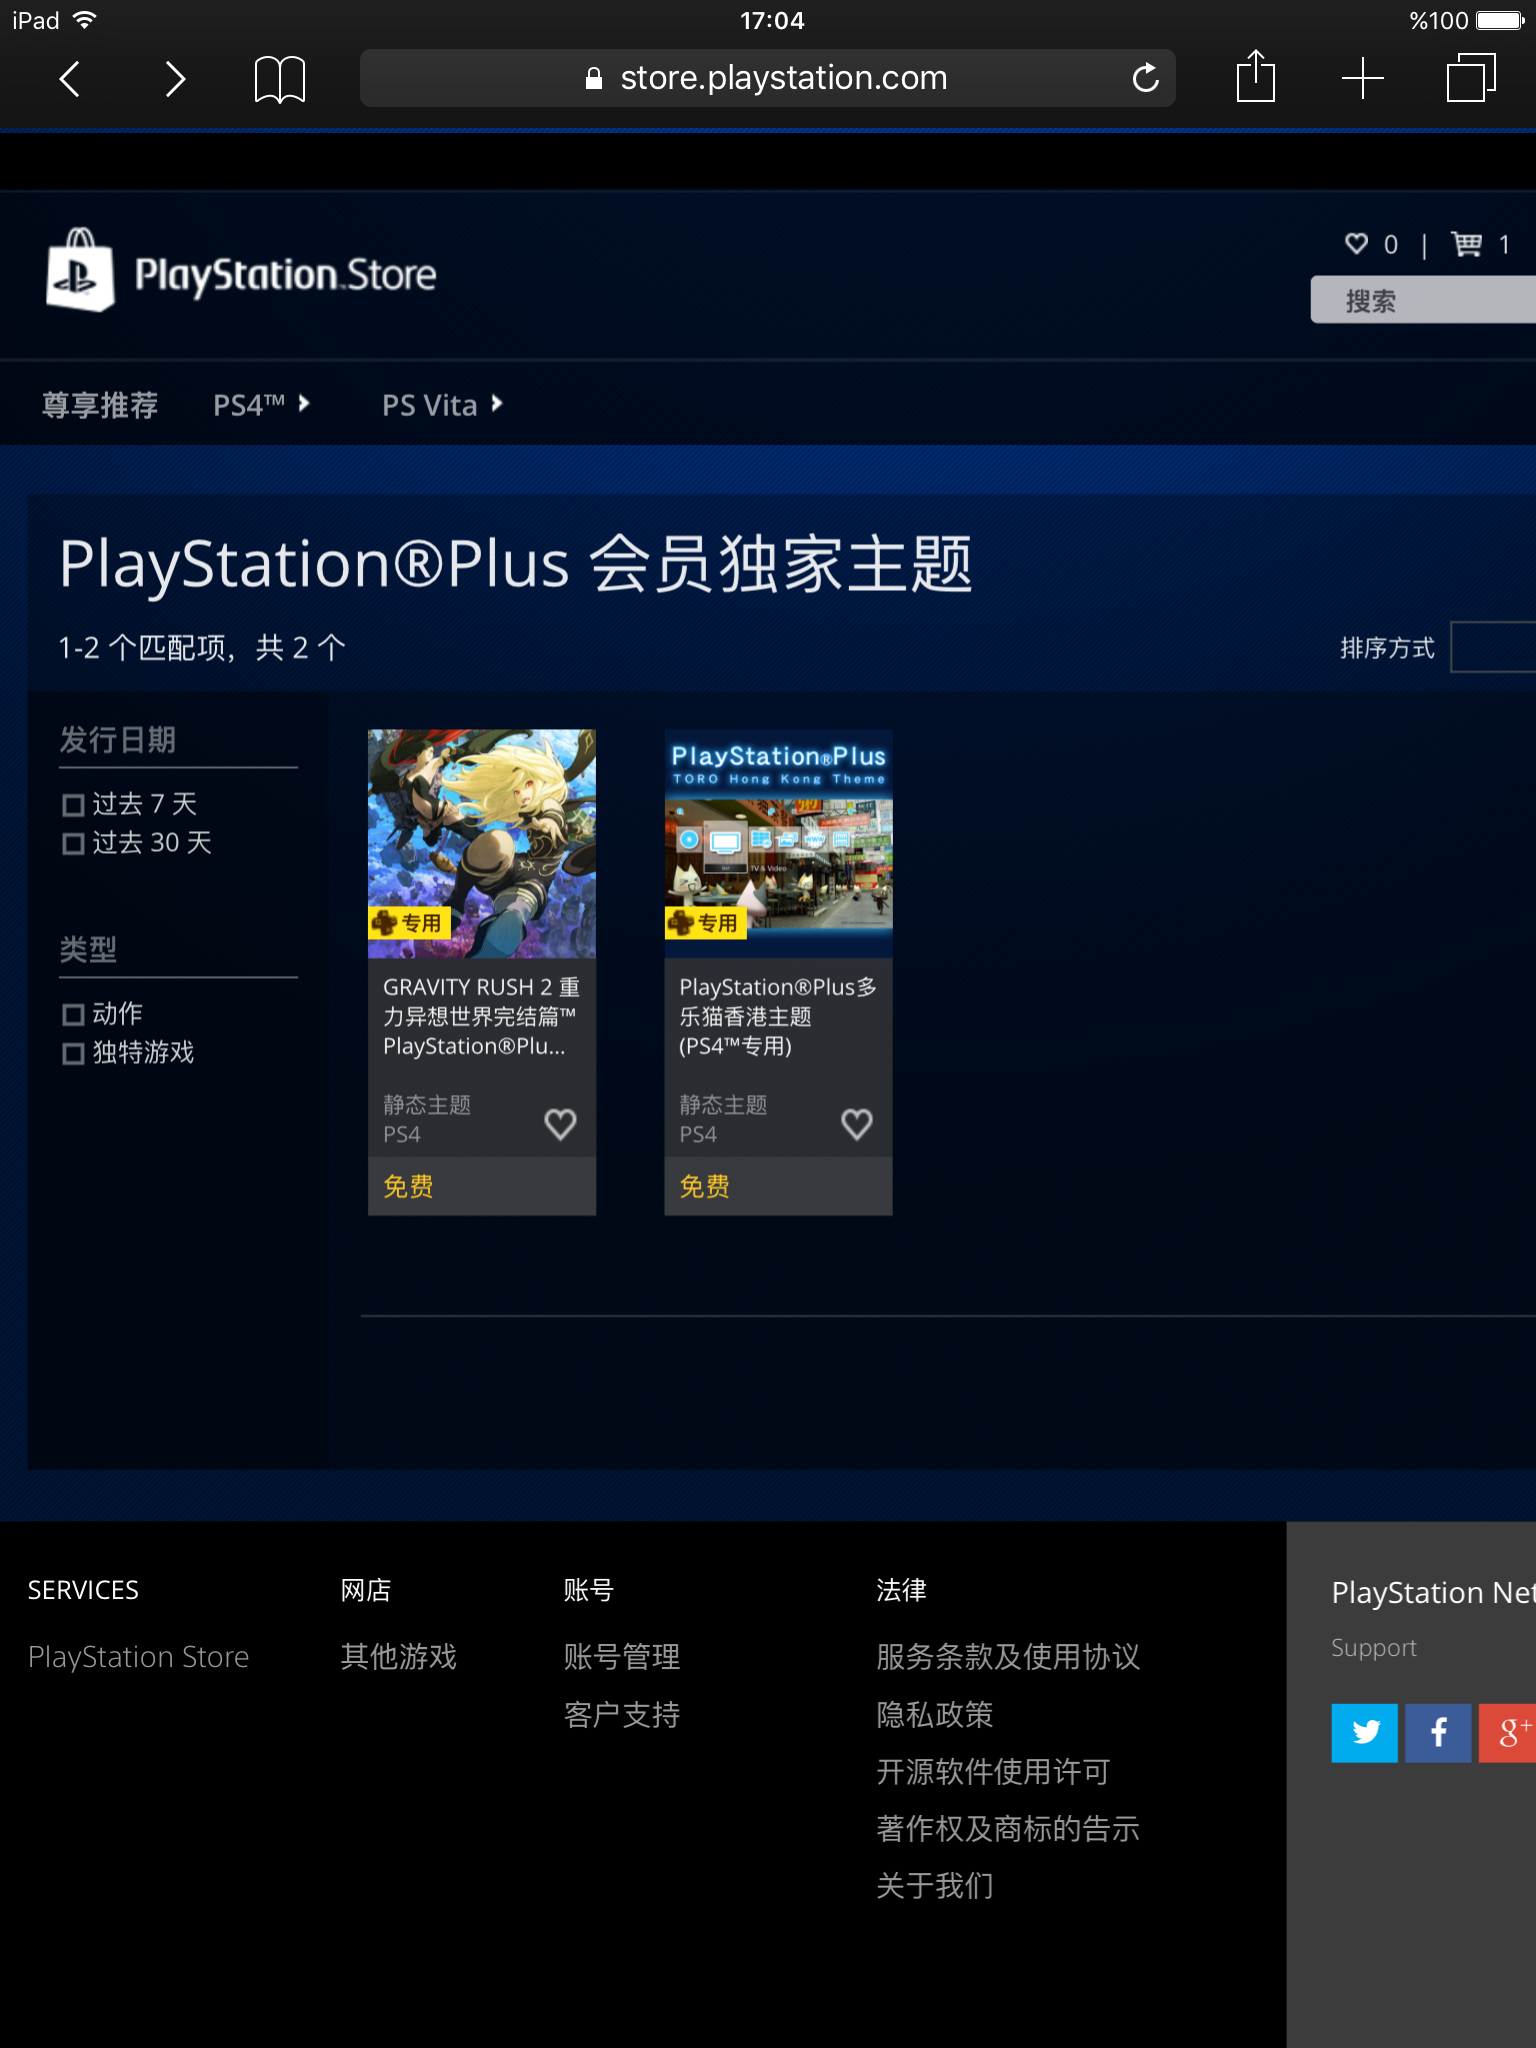This screenshot has width=1536, height=2048.
Task: Expand the PS4™ navigation menu
Action: tap(262, 405)
